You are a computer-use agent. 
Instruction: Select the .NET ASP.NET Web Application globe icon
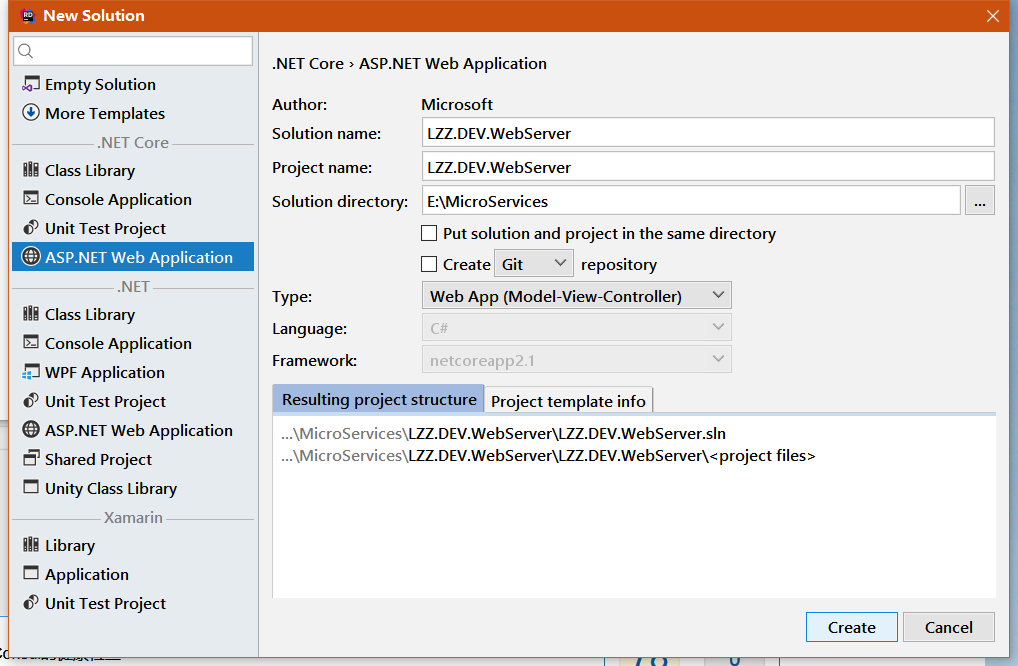(x=31, y=429)
